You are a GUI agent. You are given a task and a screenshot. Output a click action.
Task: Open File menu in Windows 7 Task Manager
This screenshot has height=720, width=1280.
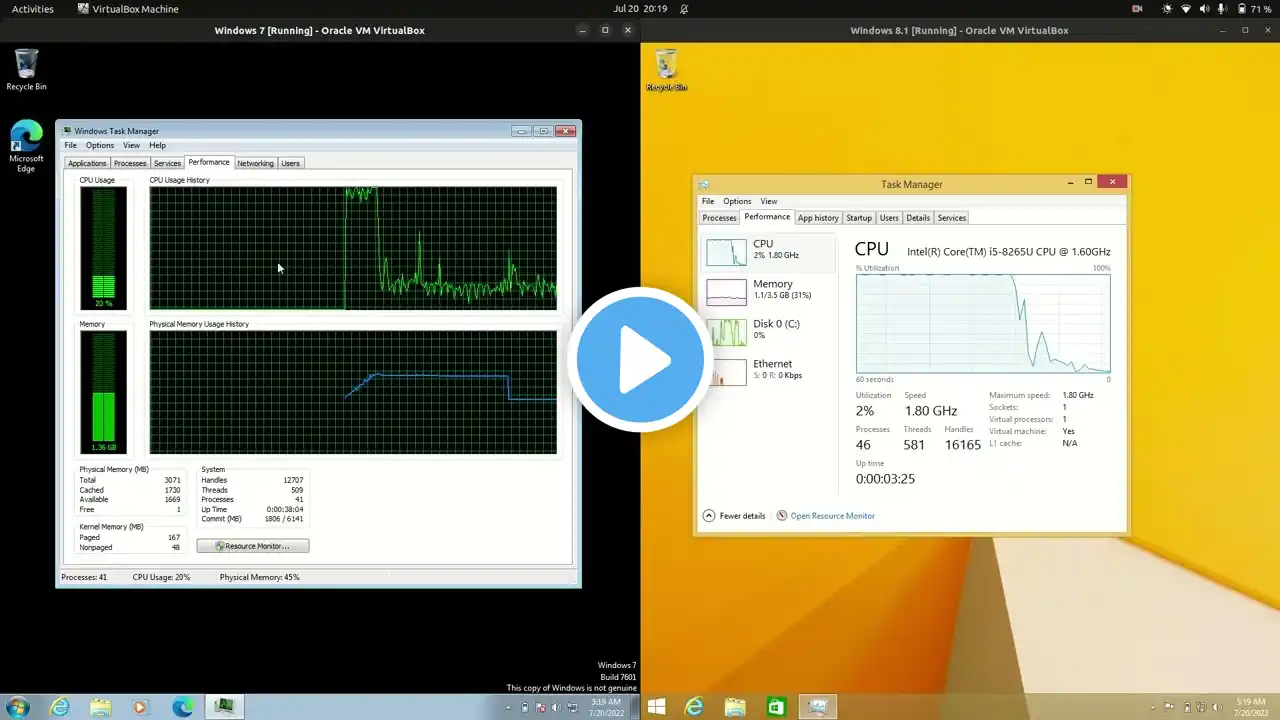tap(71, 146)
